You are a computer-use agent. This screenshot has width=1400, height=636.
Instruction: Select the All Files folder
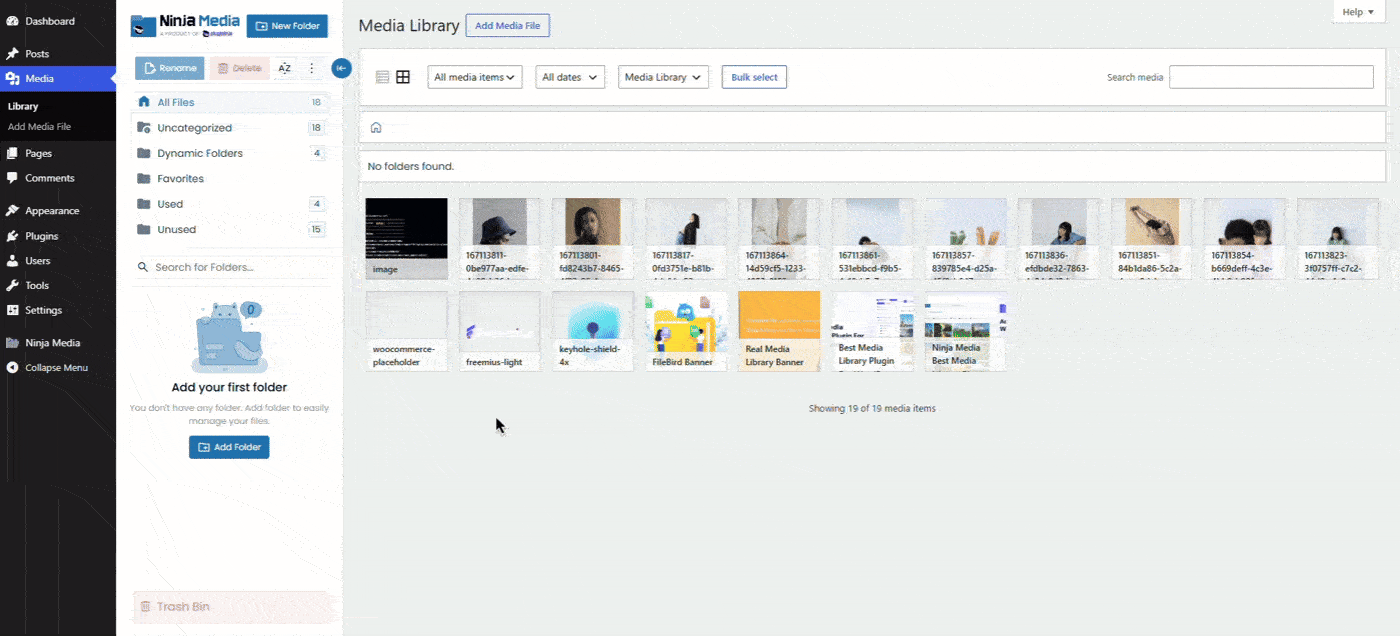[230, 102]
